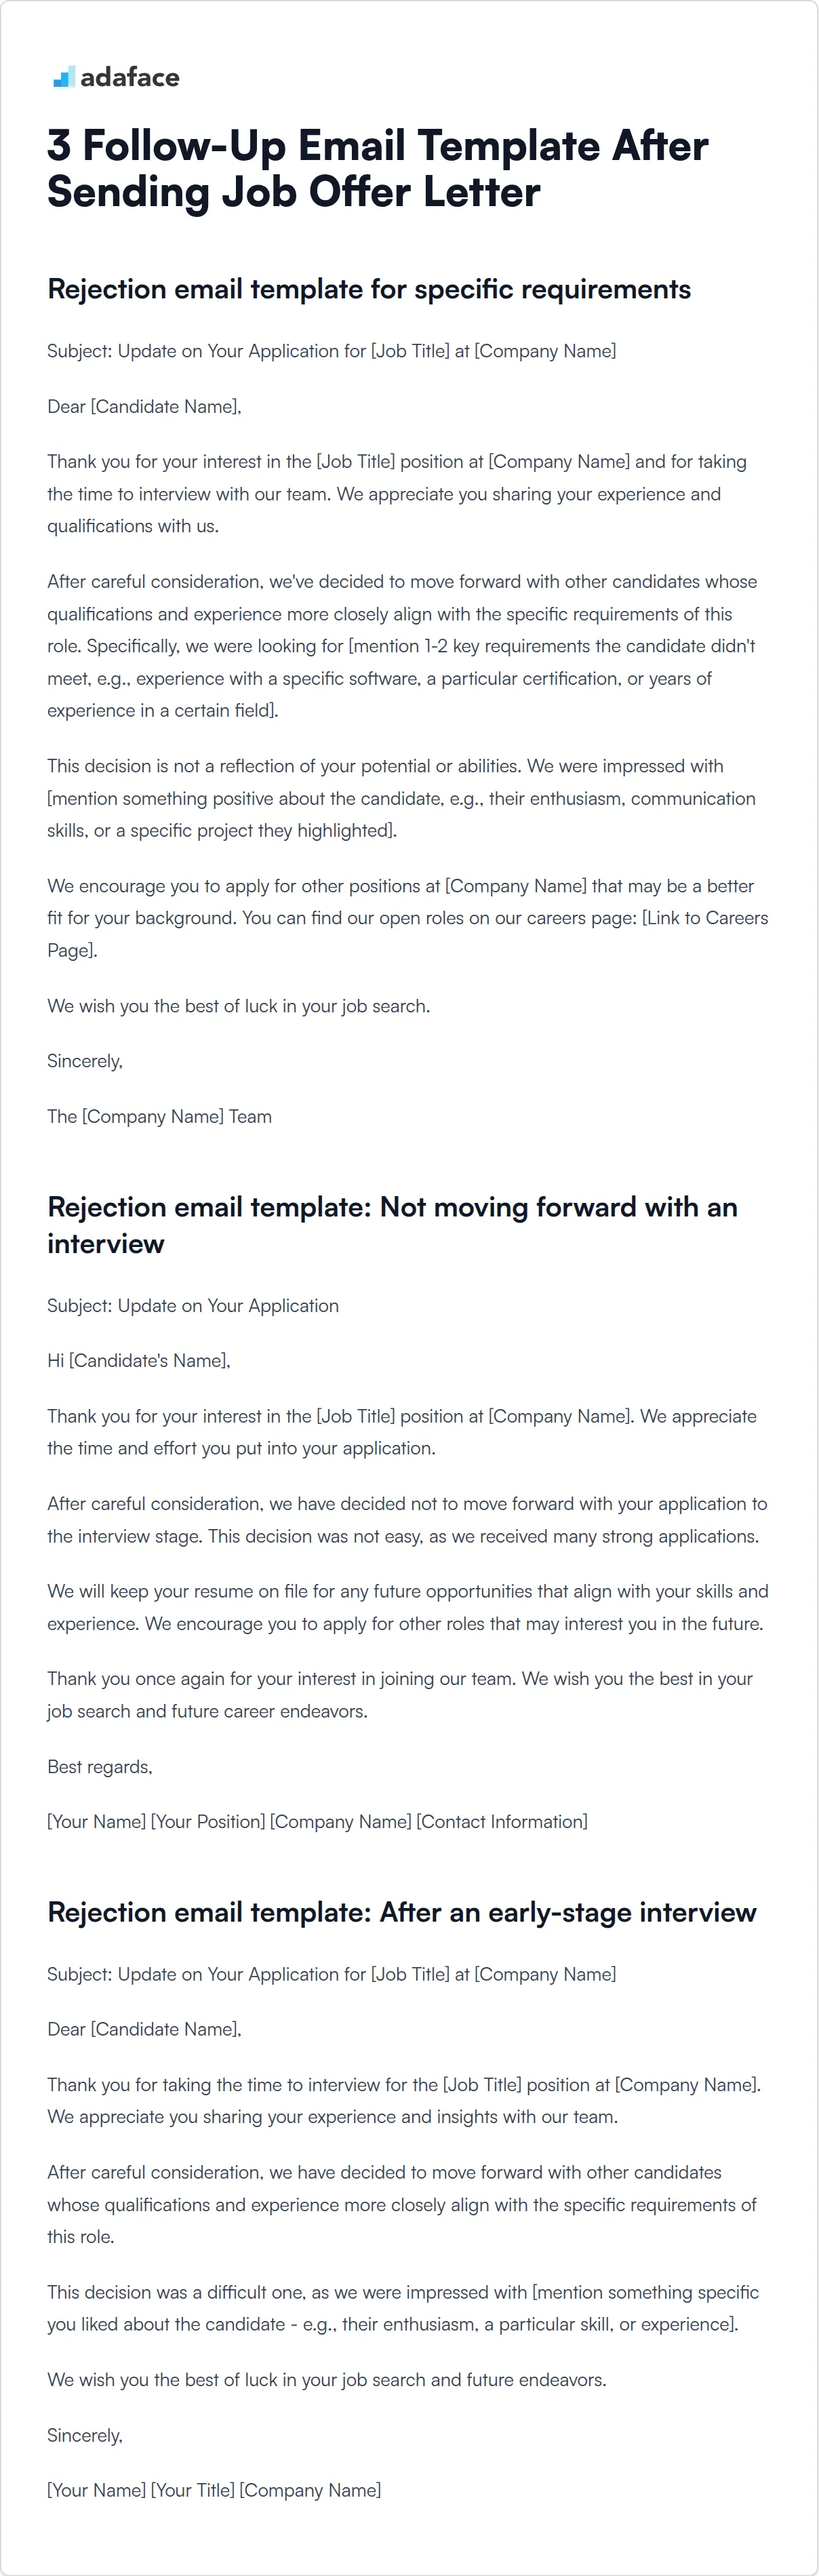Viewport: 819px width, 2576px height.
Task: Click heading 'Not moving forward with an interview'
Action: click(392, 1225)
